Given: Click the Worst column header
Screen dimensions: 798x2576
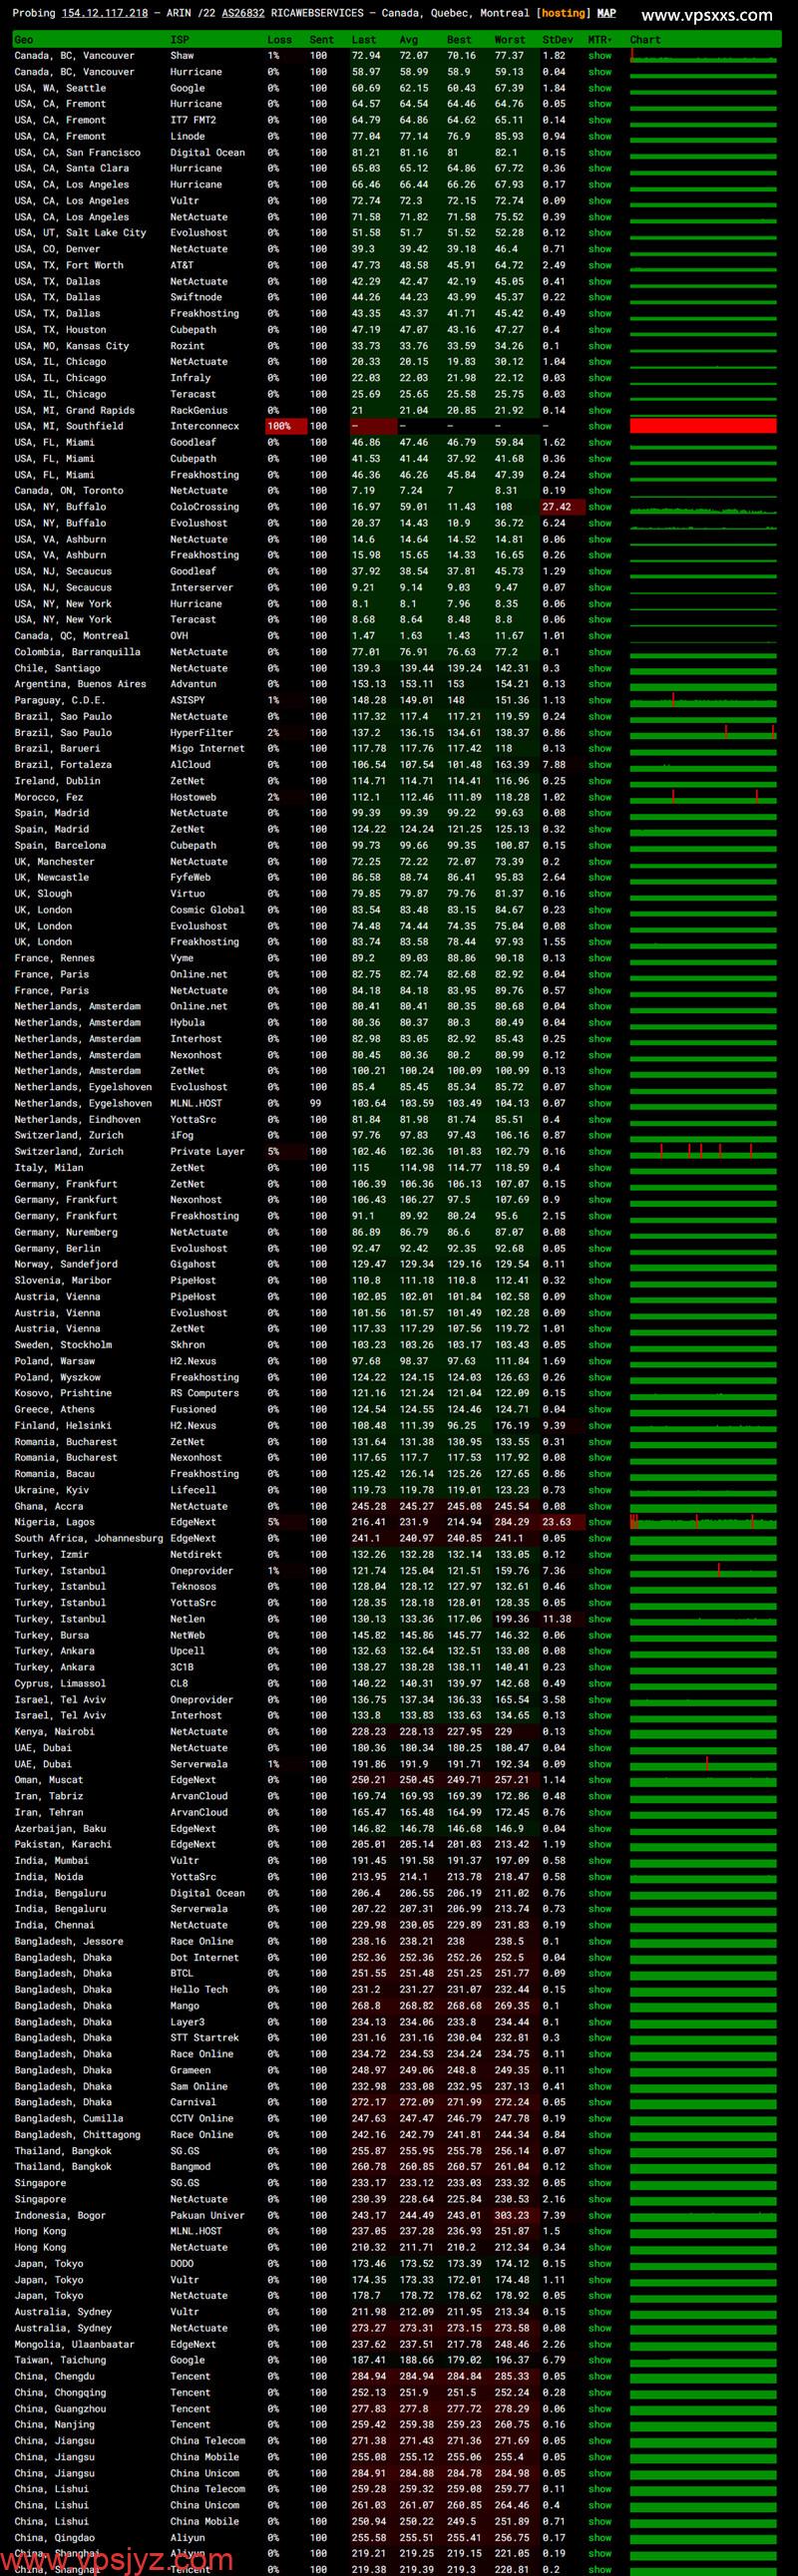Looking at the screenshot, I should 510,40.
